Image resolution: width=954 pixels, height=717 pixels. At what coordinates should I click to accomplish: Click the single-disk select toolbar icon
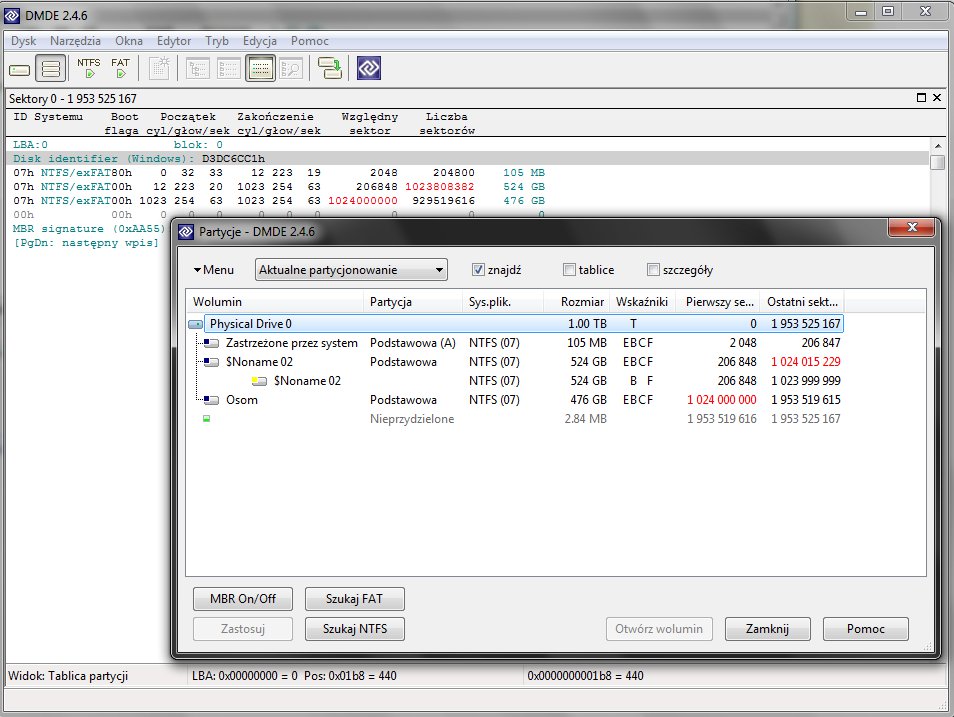(x=19, y=69)
